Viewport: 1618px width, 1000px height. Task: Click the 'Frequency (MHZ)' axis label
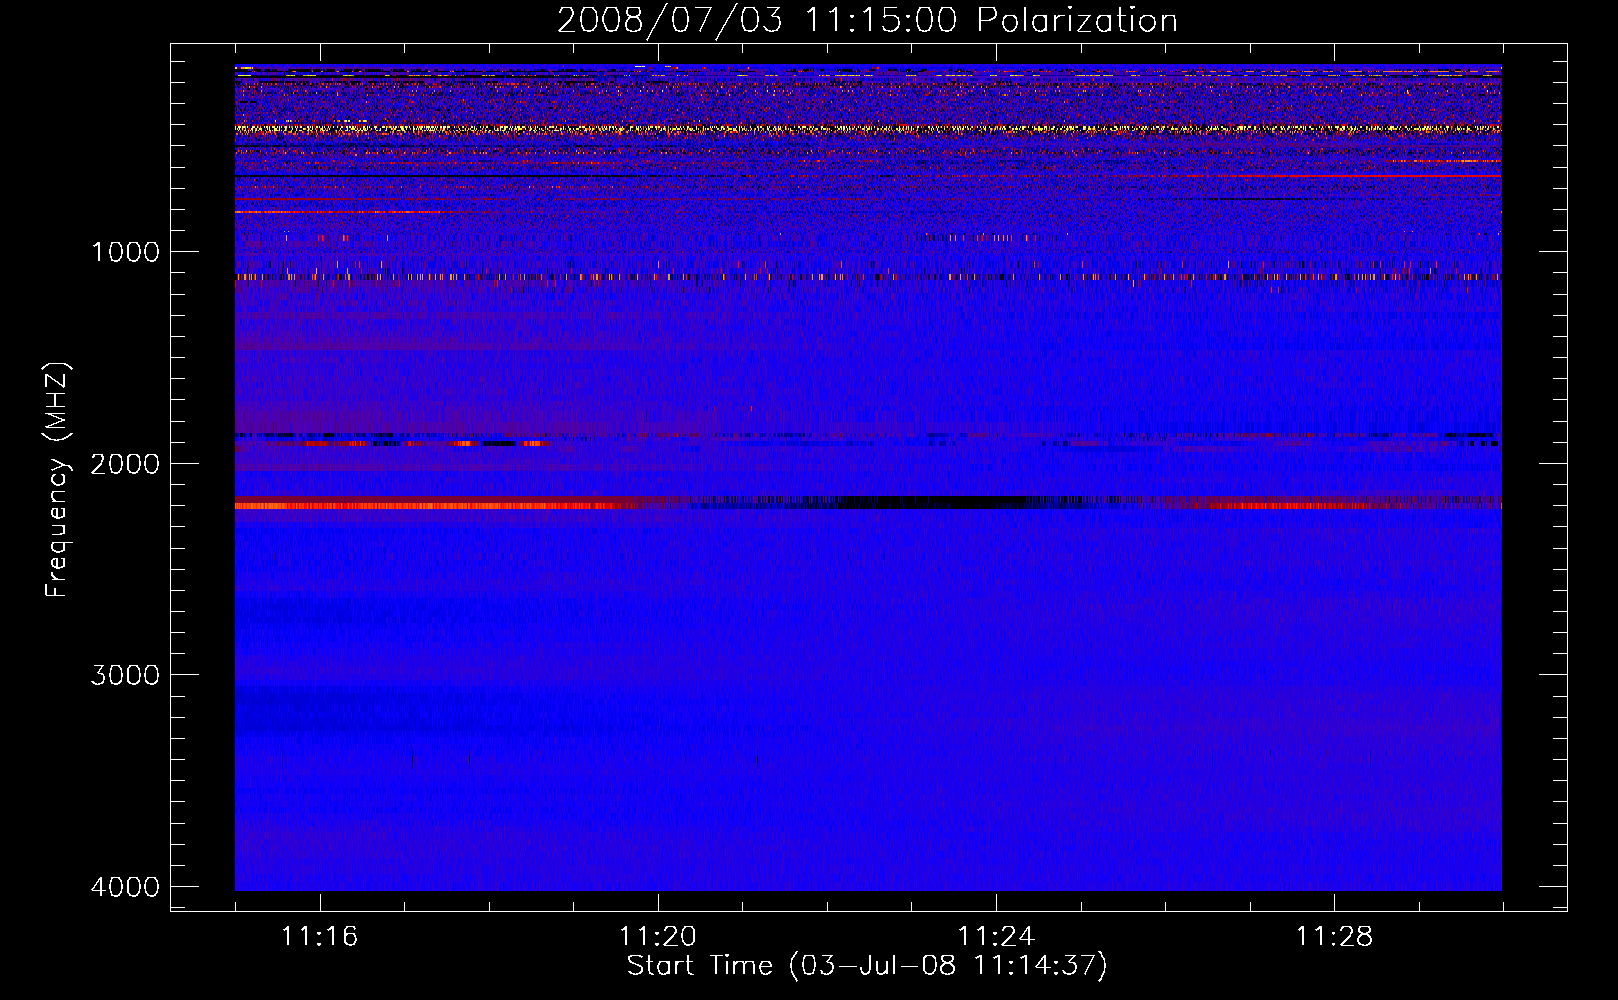pyautogui.click(x=58, y=480)
